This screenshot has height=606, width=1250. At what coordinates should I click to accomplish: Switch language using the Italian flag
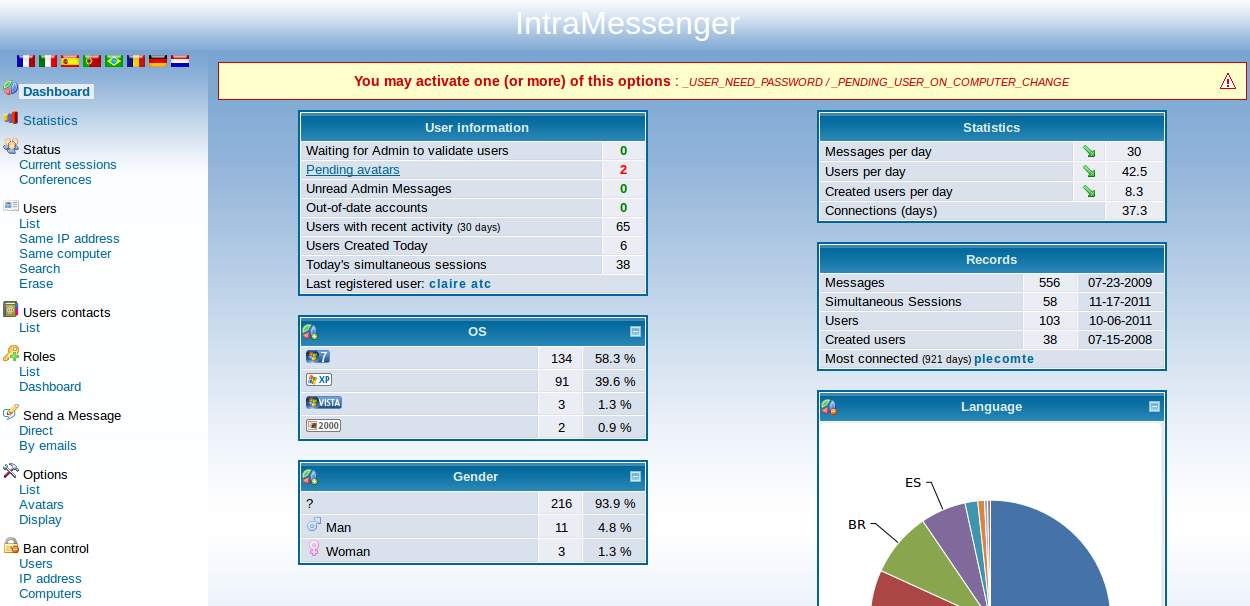tap(48, 61)
